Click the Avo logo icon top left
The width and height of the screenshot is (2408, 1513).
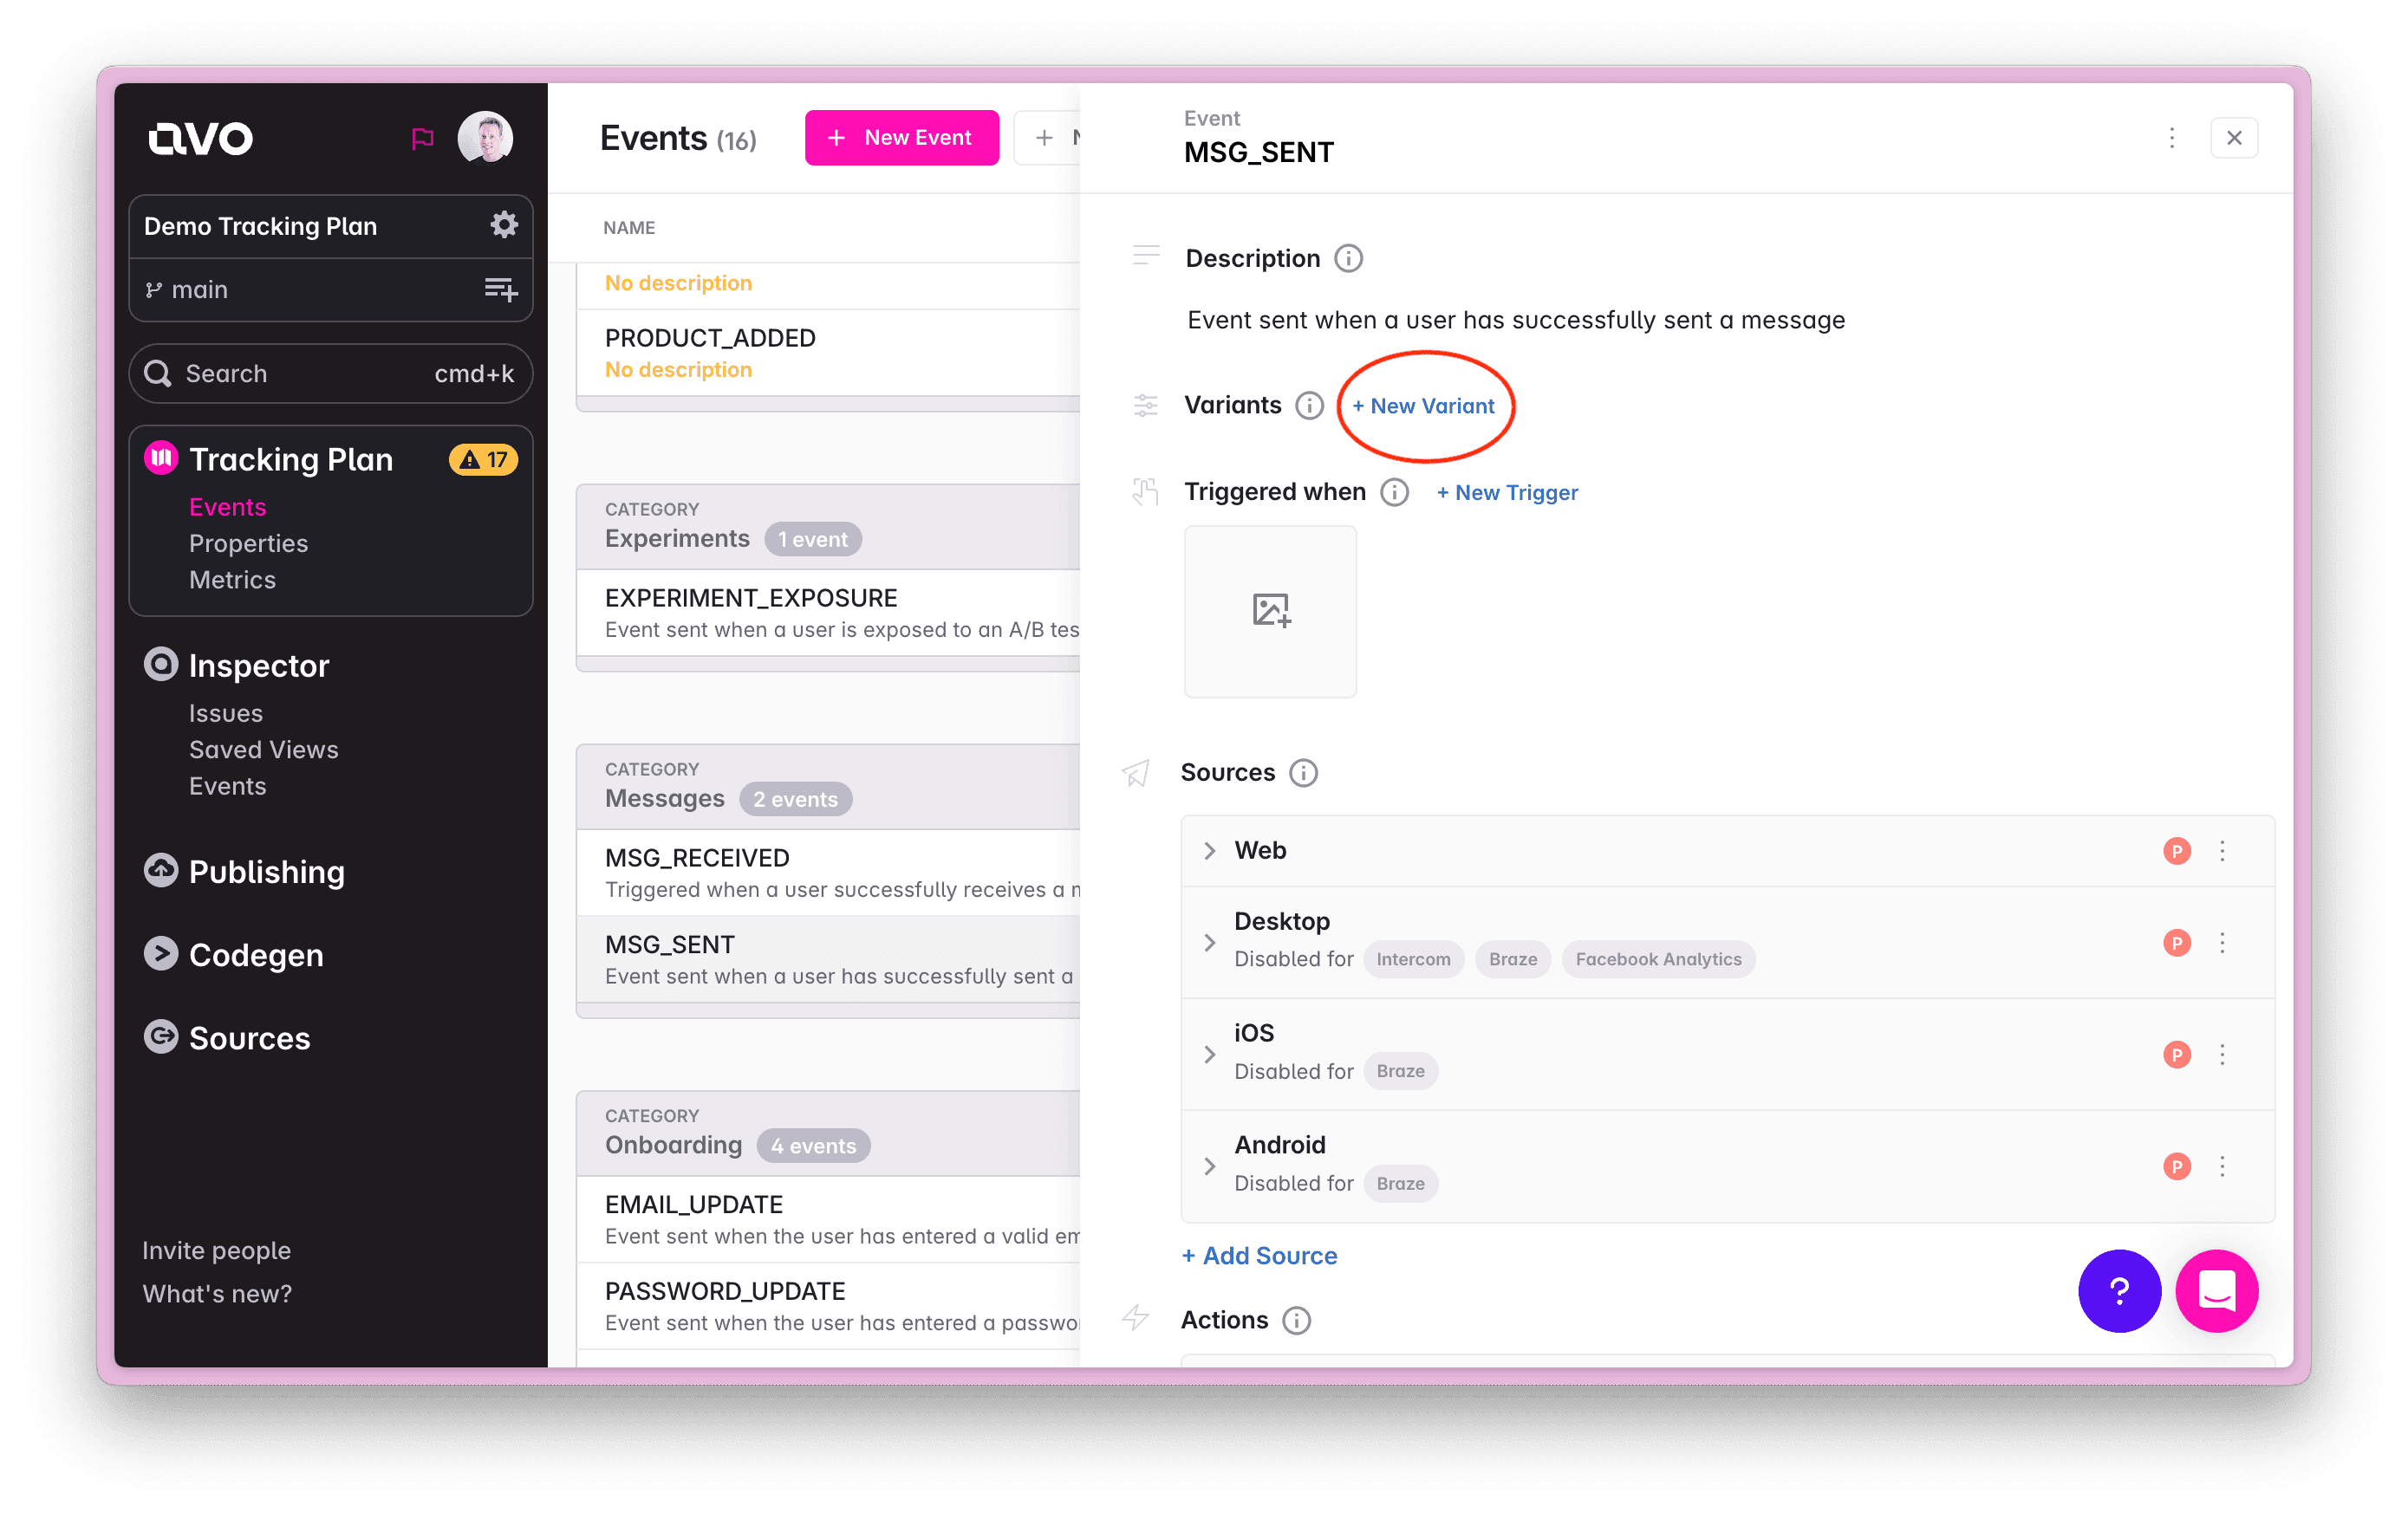click(x=198, y=138)
